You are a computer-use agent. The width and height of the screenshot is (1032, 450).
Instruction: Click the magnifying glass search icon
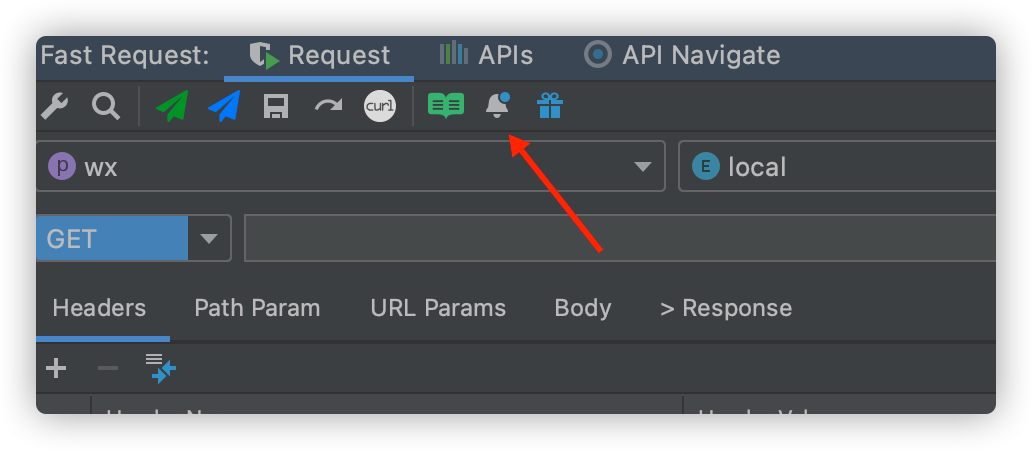tap(105, 105)
